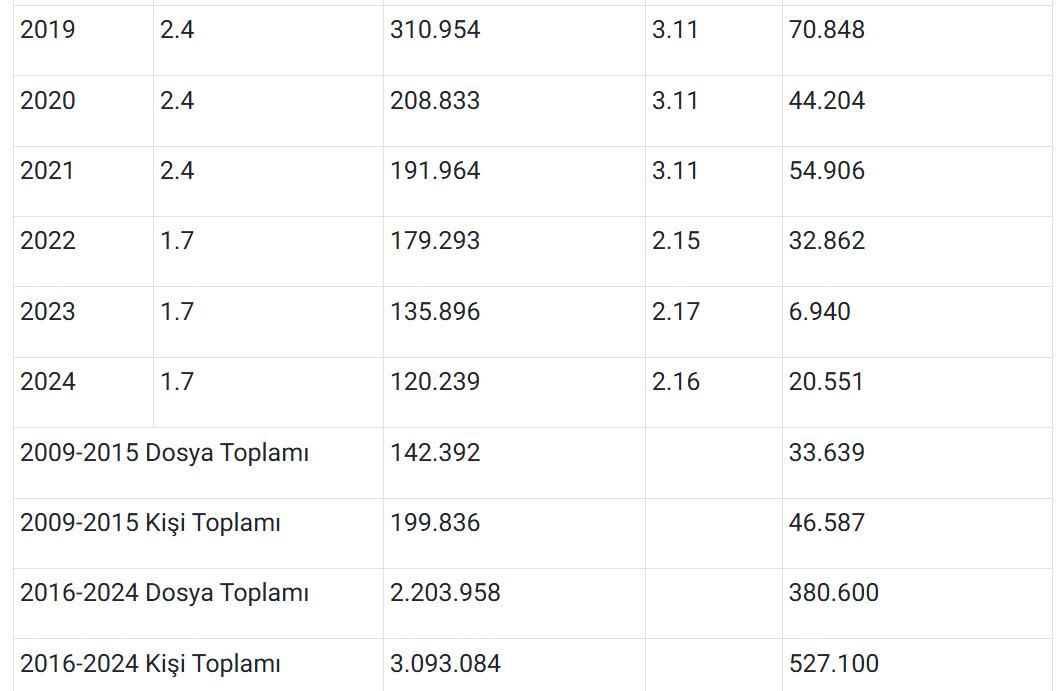Click the 2009-2015 Dosya Toplamı label

tap(165, 453)
